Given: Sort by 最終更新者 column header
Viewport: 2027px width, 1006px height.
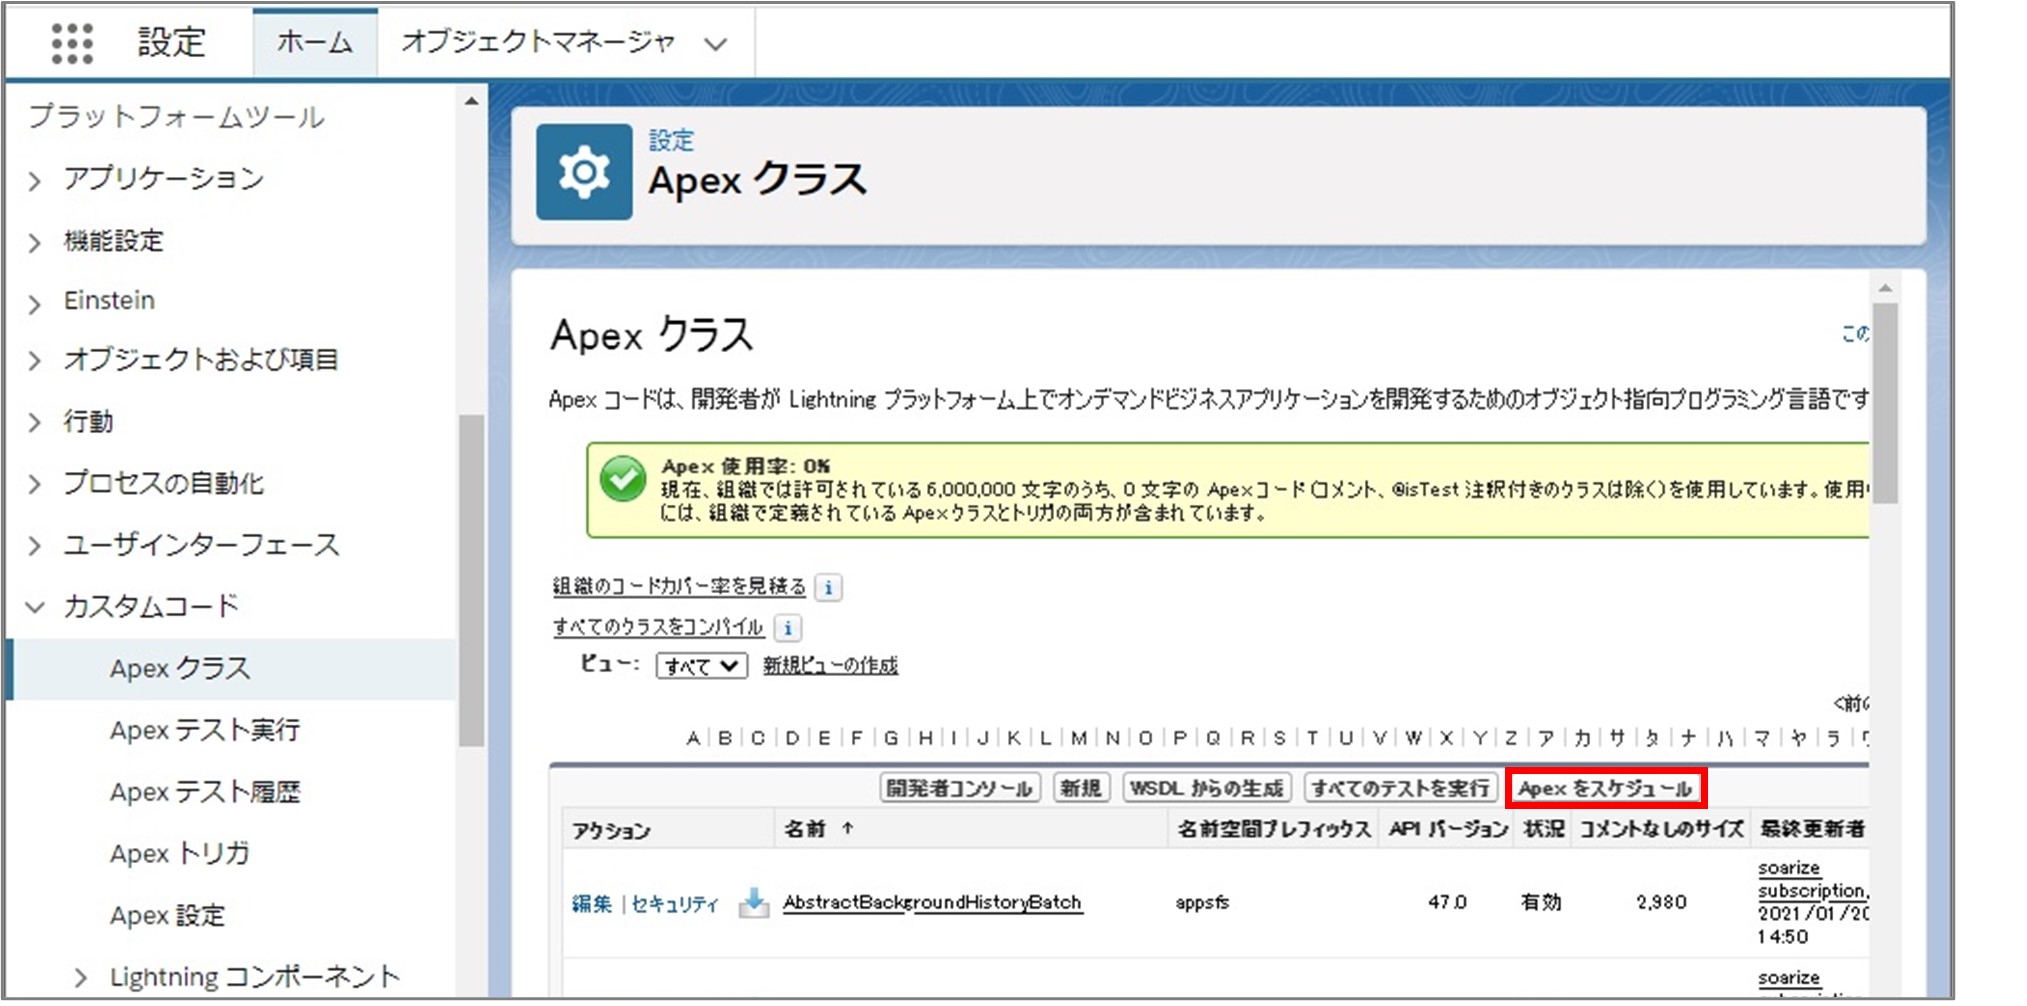Looking at the screenshot, I should [1812, 829].
